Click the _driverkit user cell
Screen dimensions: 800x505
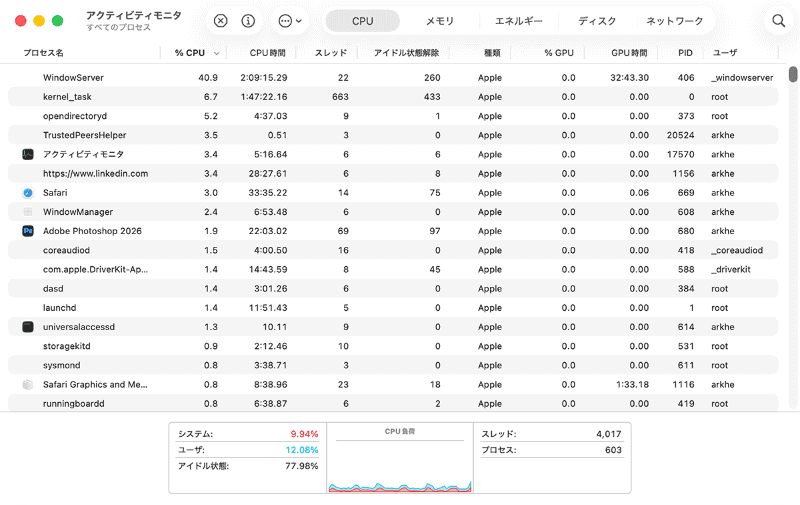click(731, 269)
